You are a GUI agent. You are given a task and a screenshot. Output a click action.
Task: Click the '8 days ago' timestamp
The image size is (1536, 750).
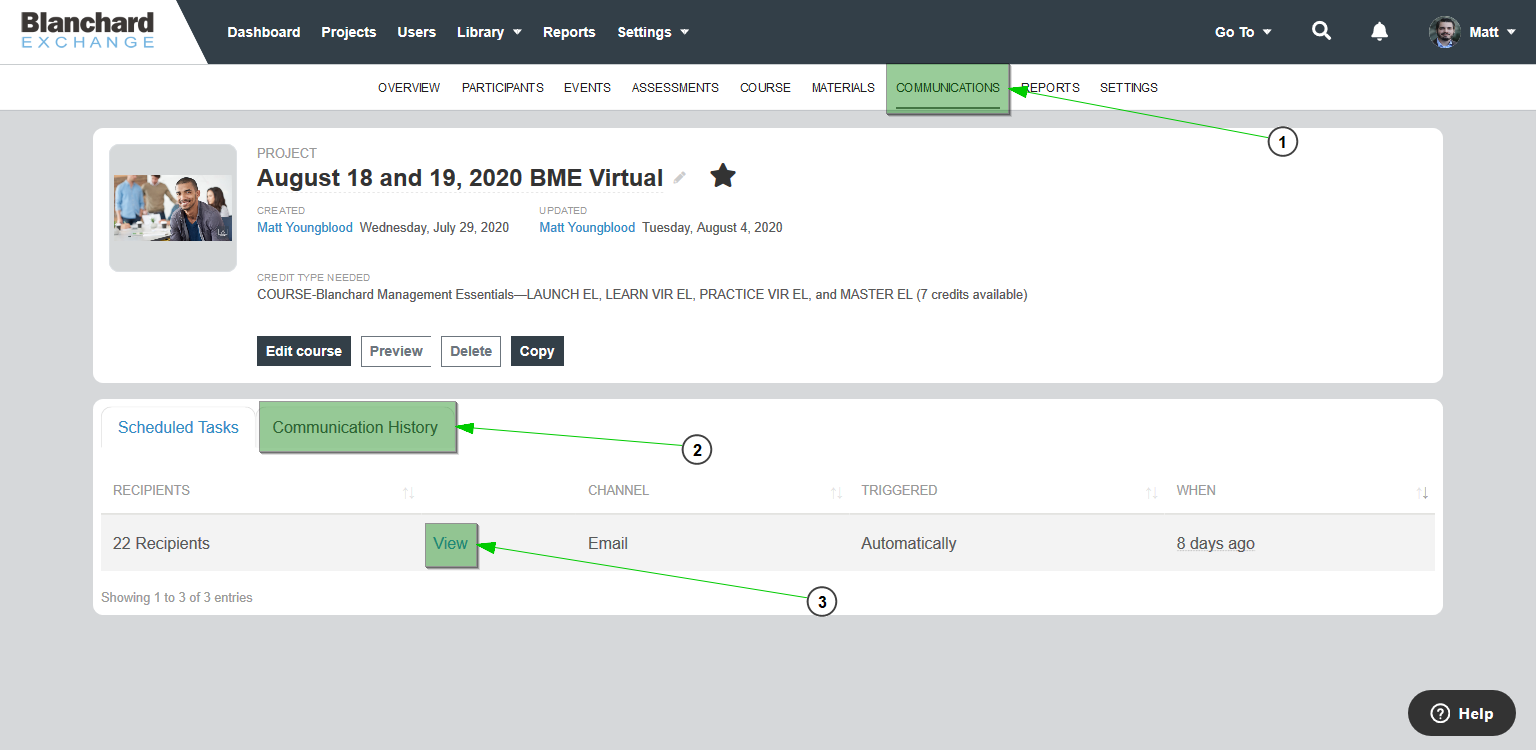1215,543
